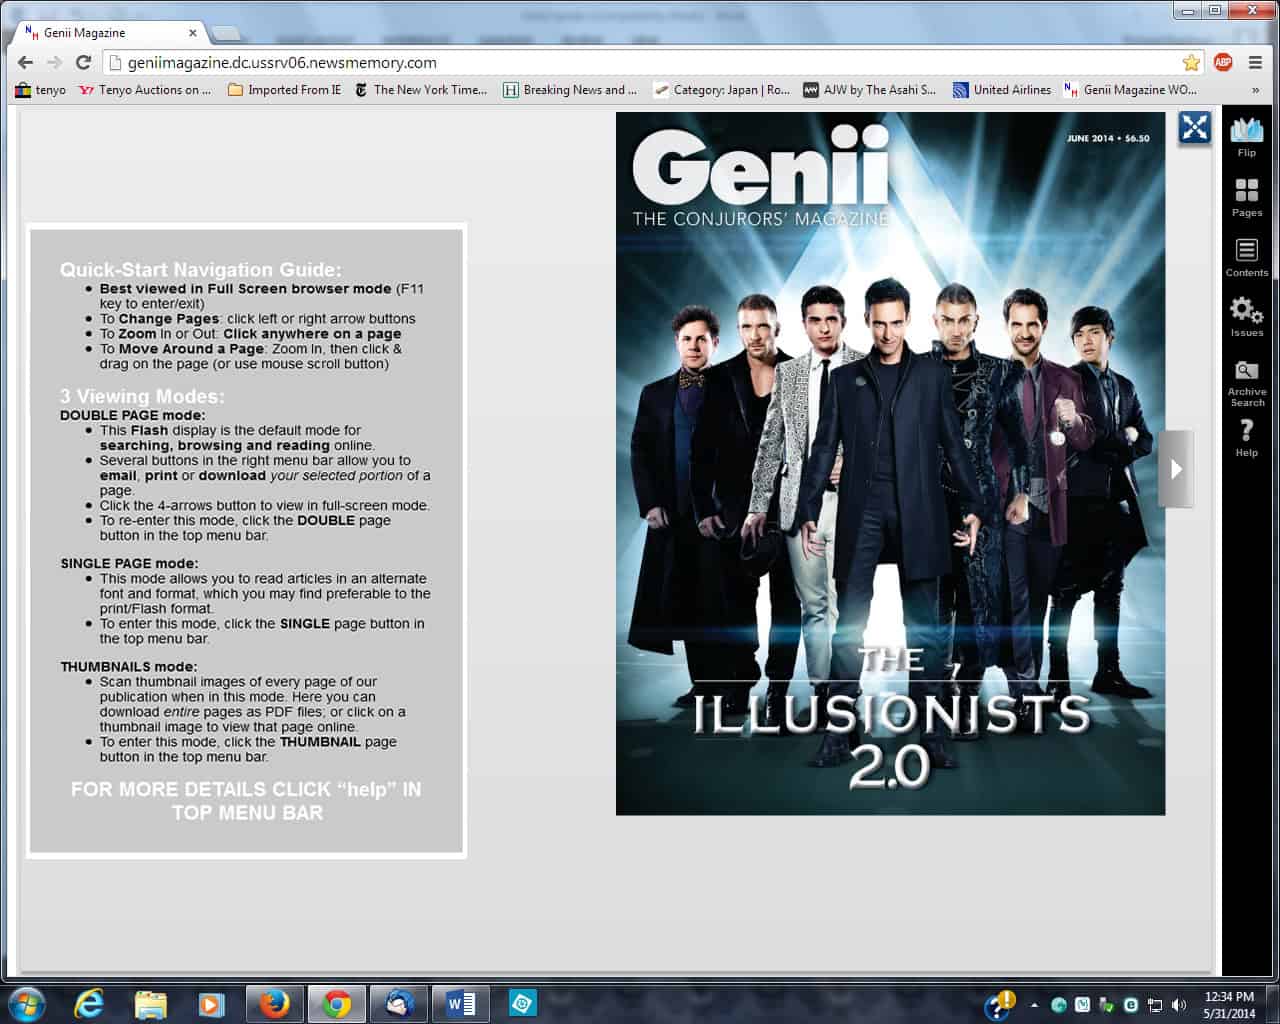Enter full-screen with the four-arrows button

click(1195, 128)
